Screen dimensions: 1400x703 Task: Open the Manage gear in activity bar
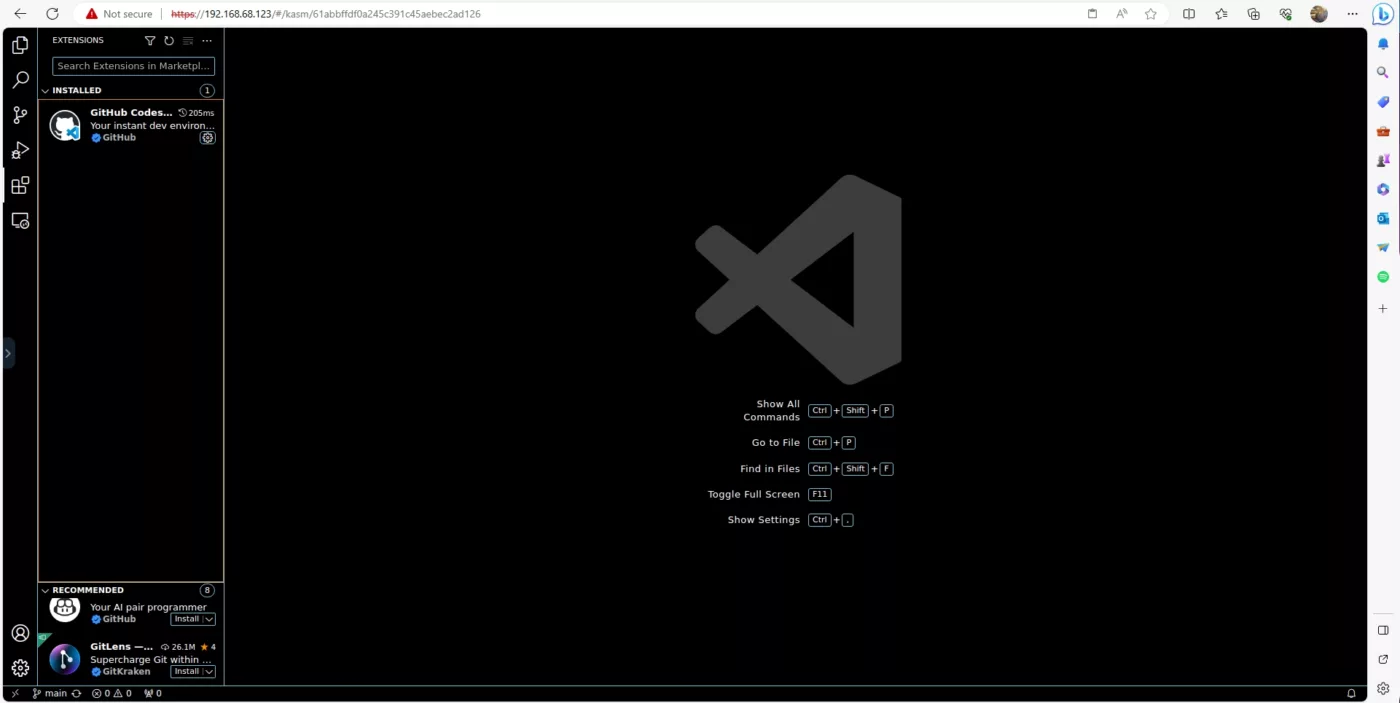(20, 668)
